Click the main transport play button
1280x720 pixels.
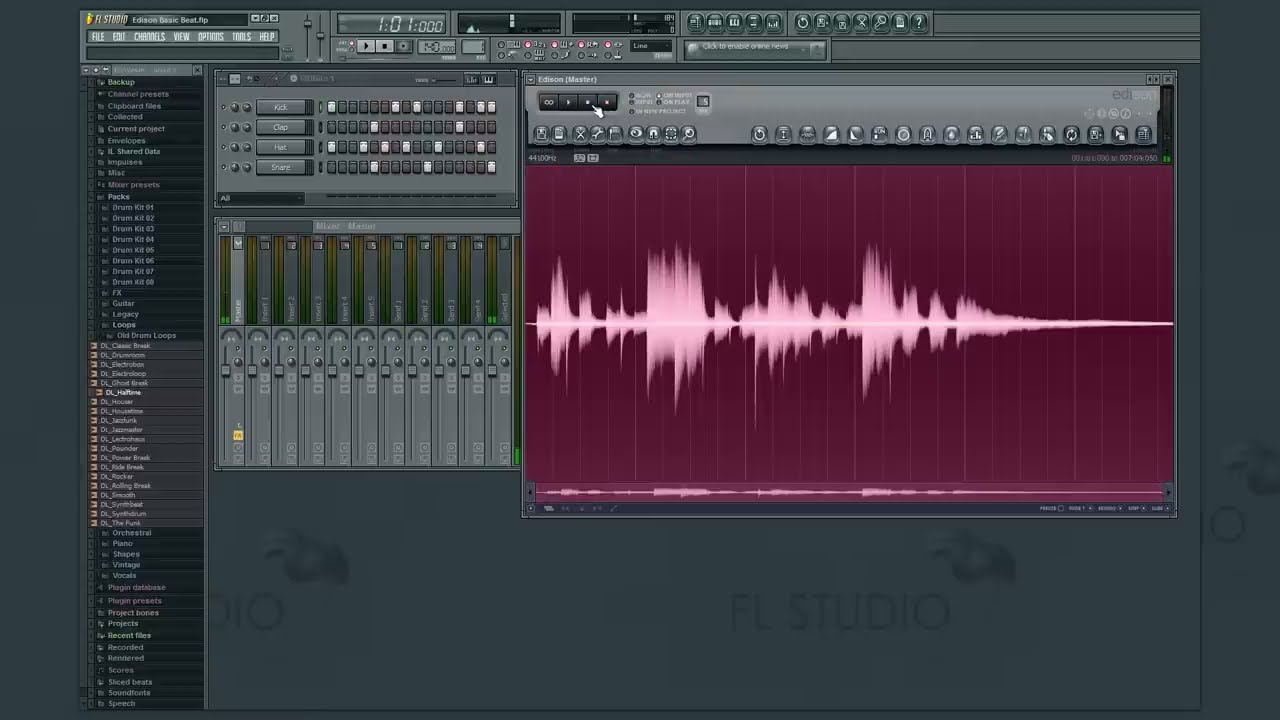pos(366,46)
